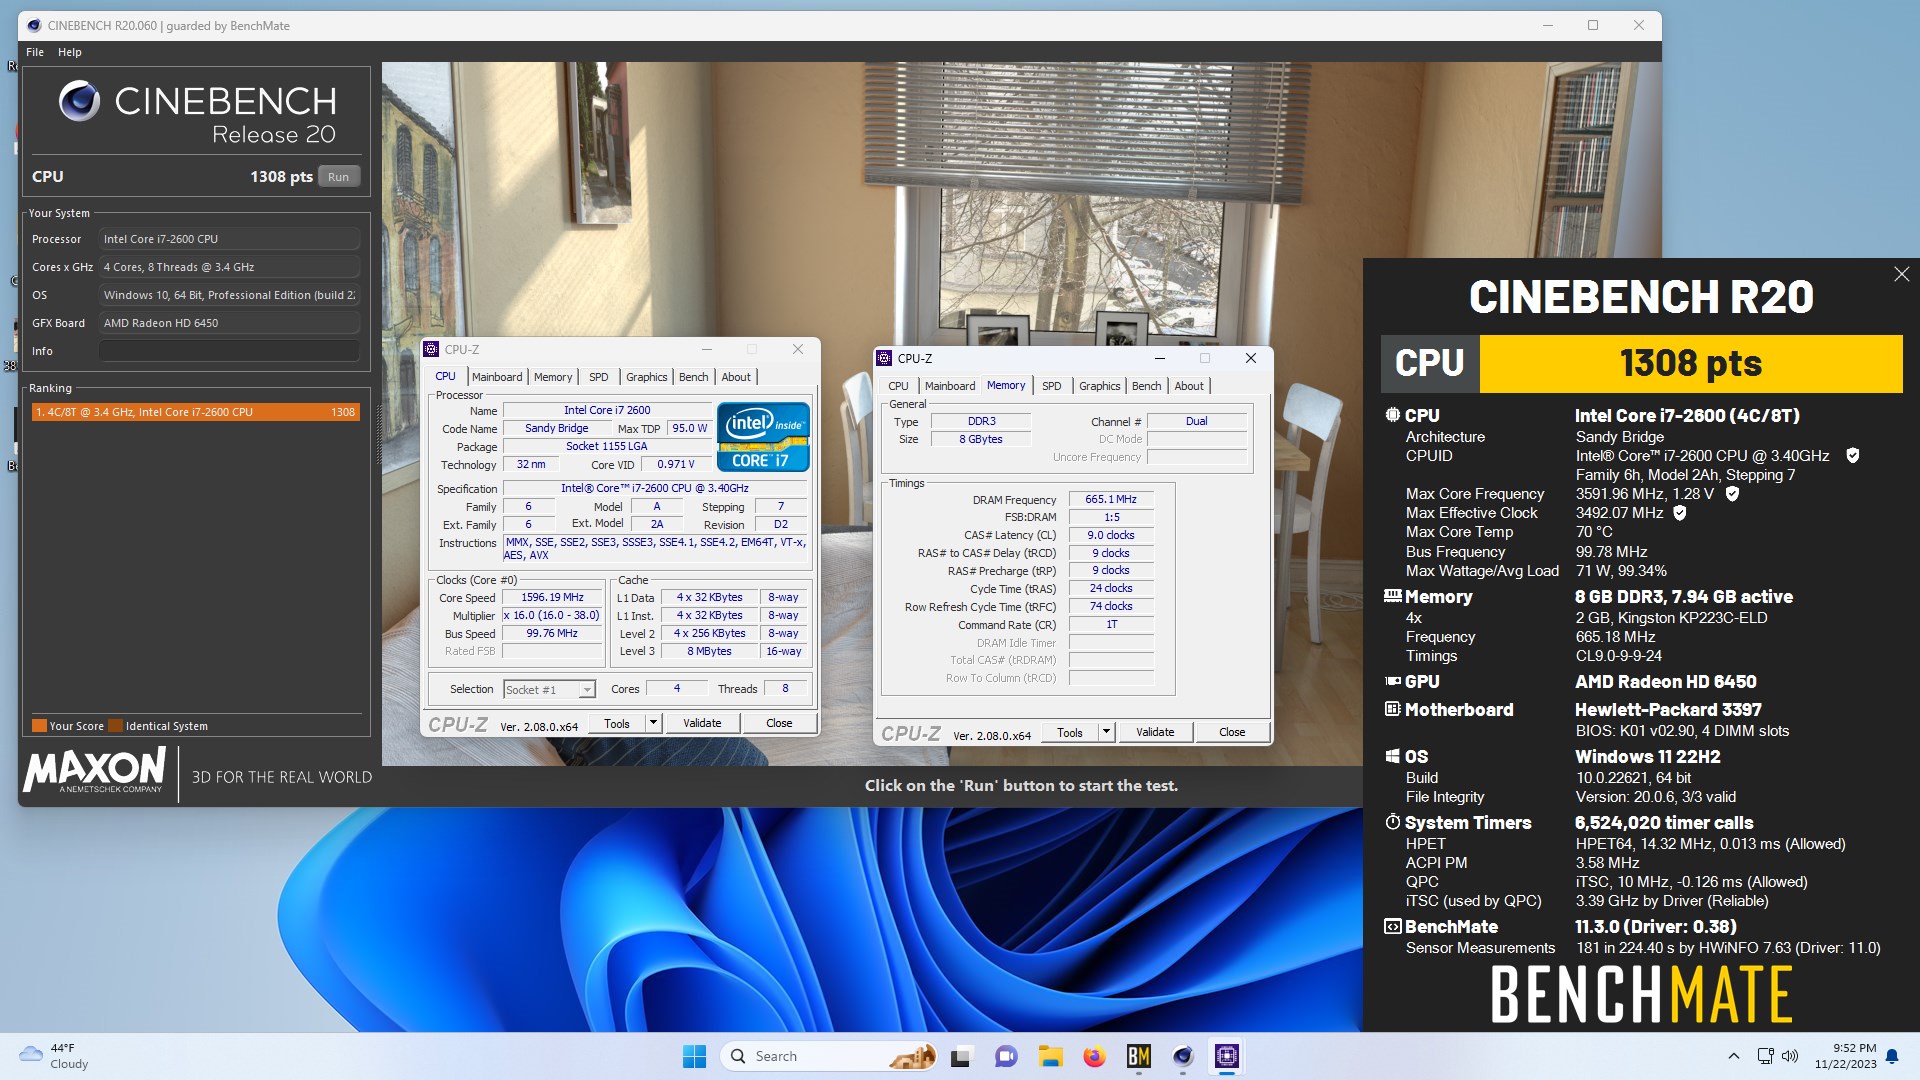Screen dimensions: 1920x1080
Task: Click the DRAM Frequency 665.1 MHz value
Action: (1111, 499)
